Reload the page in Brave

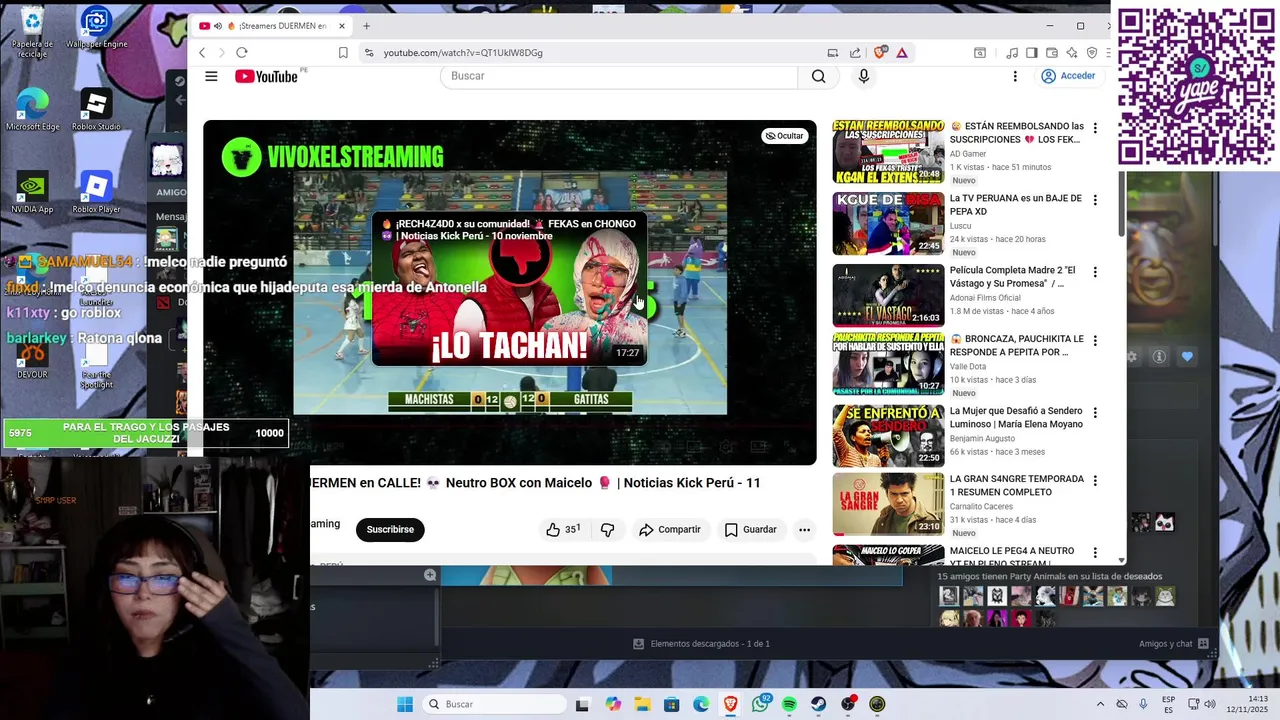click(x=241, y=52)
